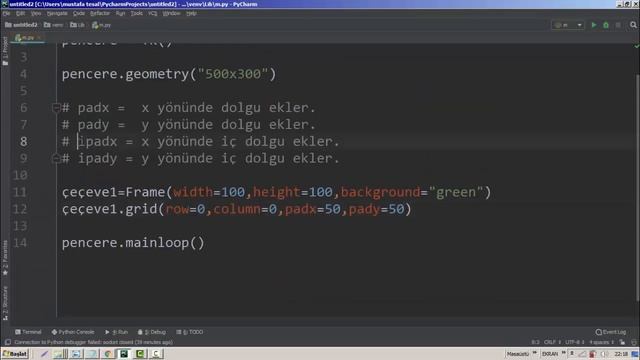Open the Structure sidebar tab
Screen dimensions: 640x360
click(5, 302)
